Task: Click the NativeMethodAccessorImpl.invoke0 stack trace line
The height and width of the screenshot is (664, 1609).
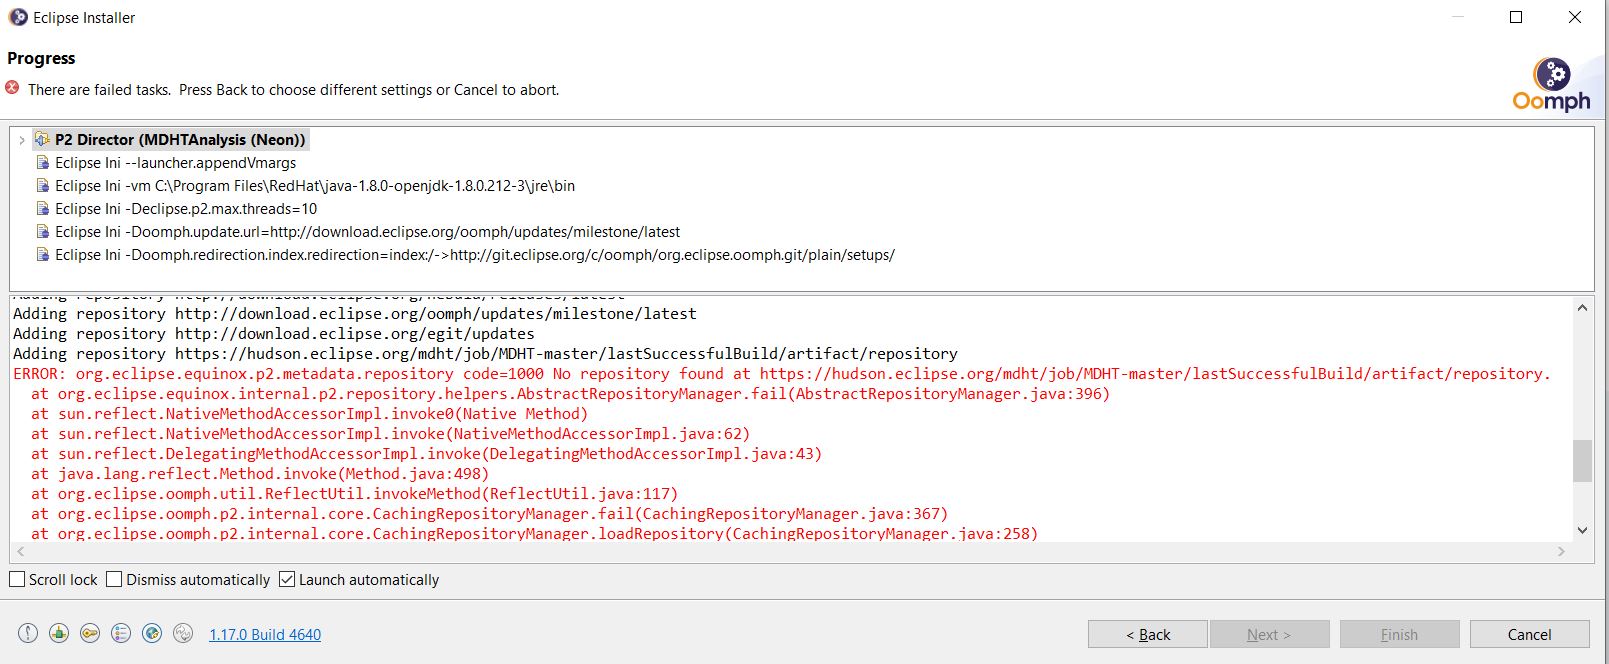Action: point(309,413)
